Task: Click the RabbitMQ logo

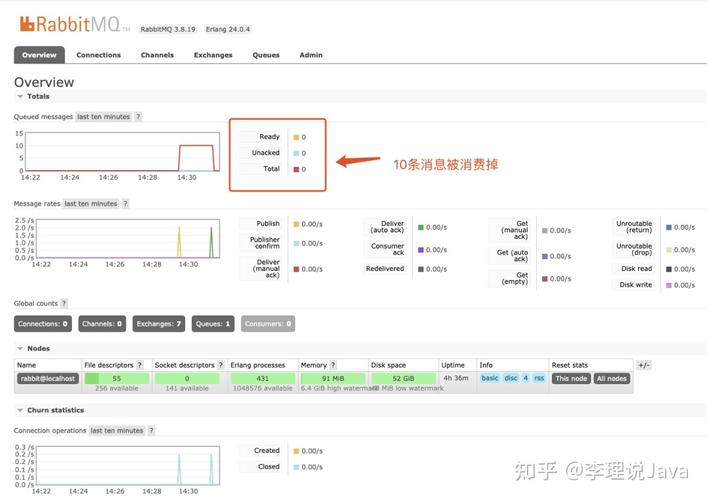Action: 74,24
